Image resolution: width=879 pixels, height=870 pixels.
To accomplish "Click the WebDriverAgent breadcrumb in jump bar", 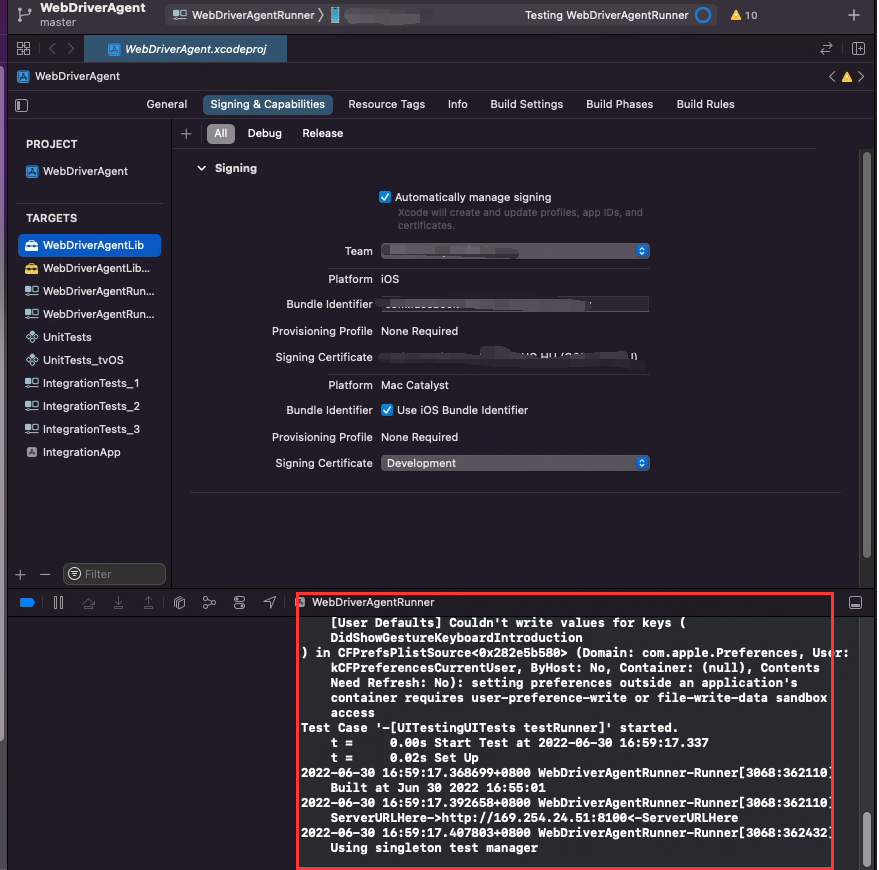I will pyautogui.click(x=69, y=77).
